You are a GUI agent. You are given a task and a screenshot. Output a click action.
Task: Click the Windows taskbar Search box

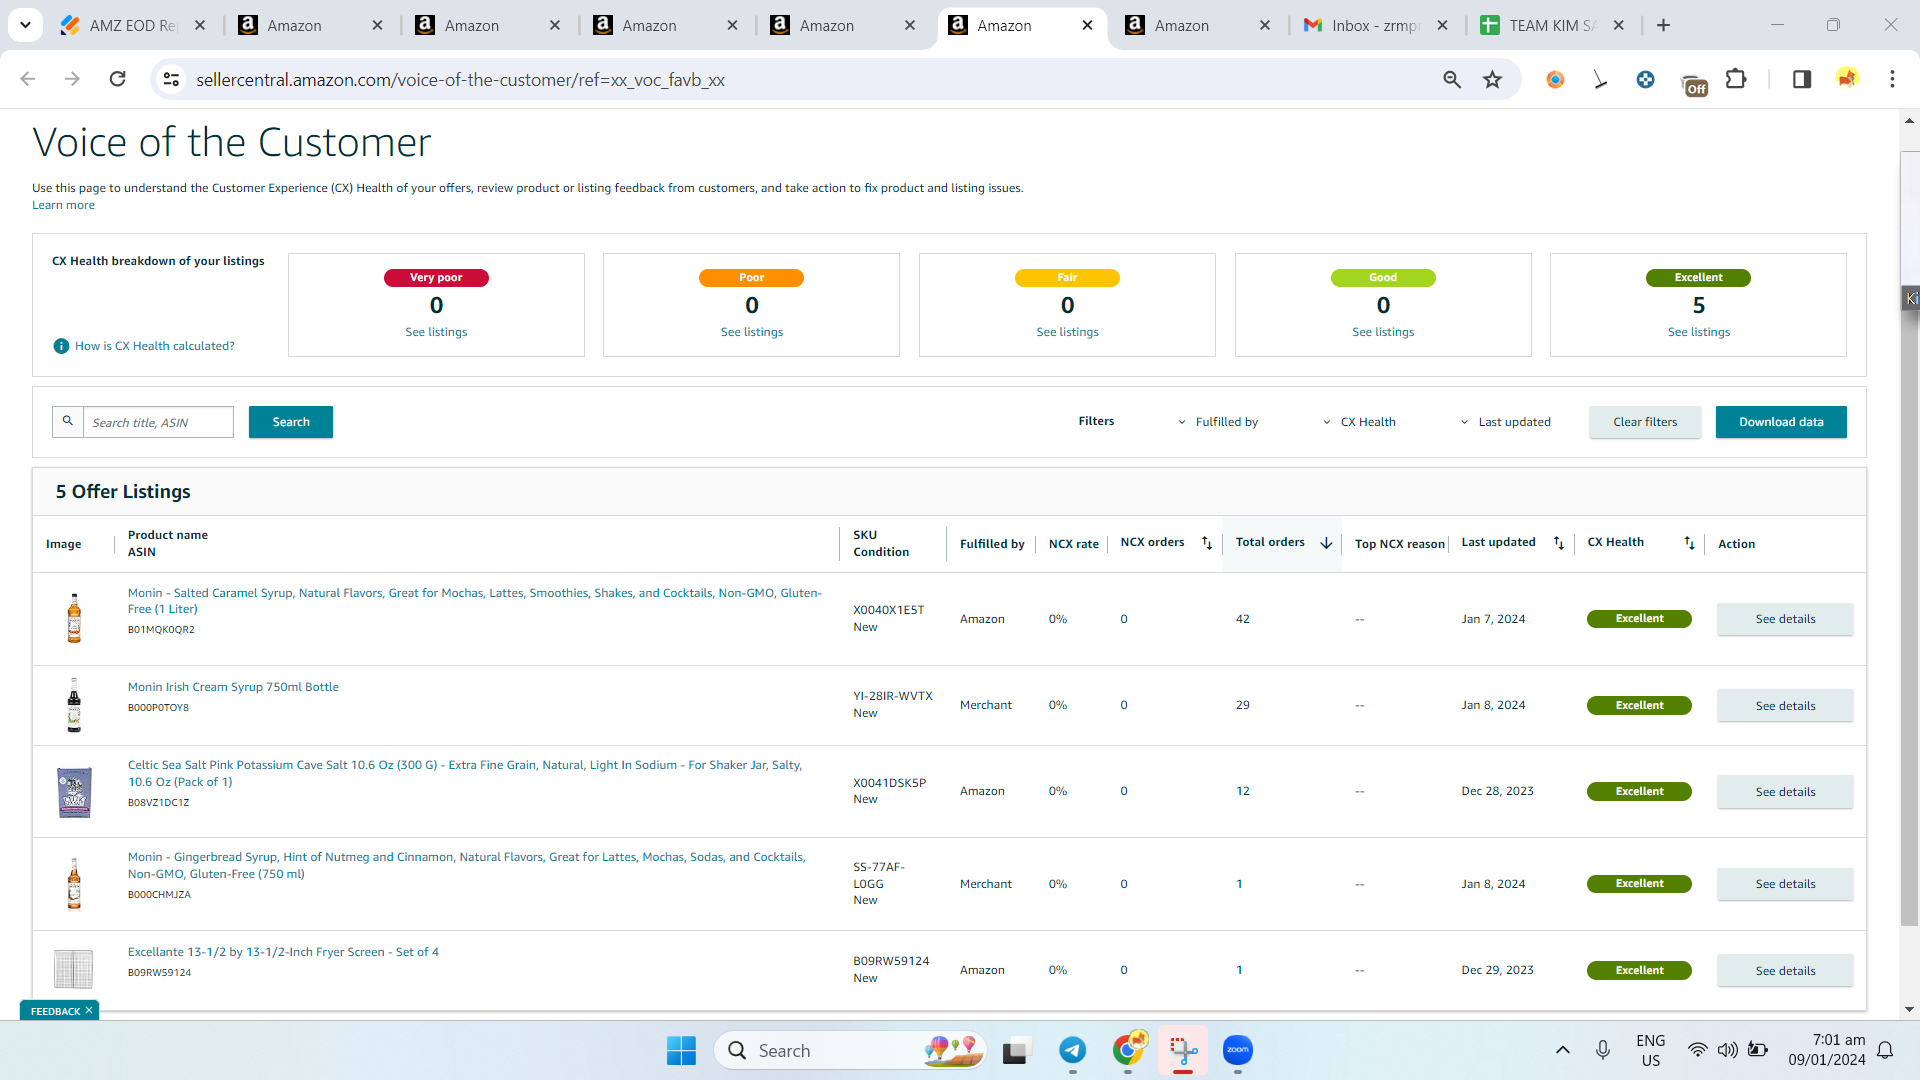pyautogui.click(x=850, y=1050)
